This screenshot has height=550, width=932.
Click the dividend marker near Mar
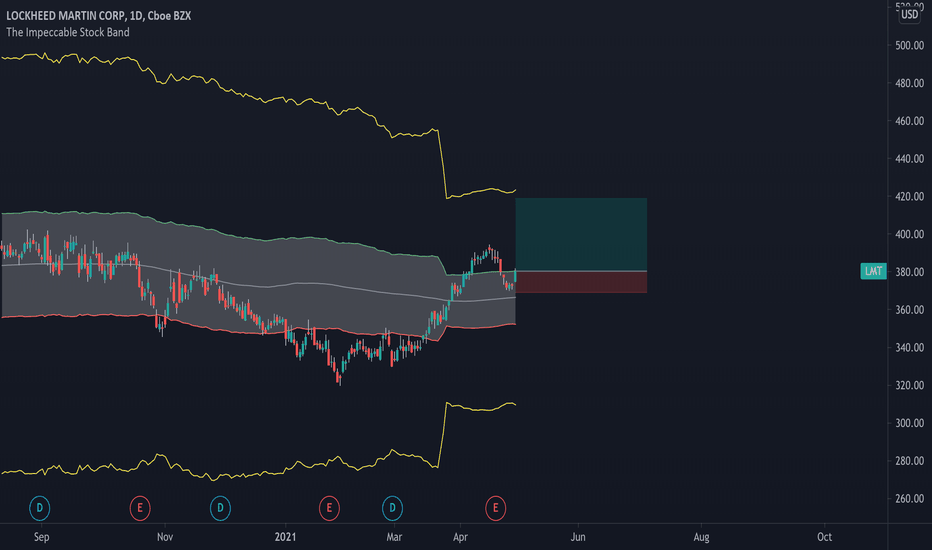392,508
